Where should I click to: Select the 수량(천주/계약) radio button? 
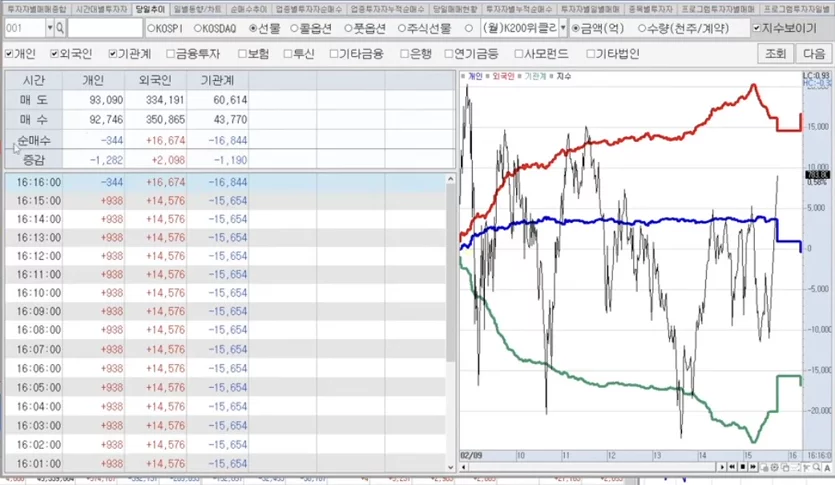tap(642, 28)
